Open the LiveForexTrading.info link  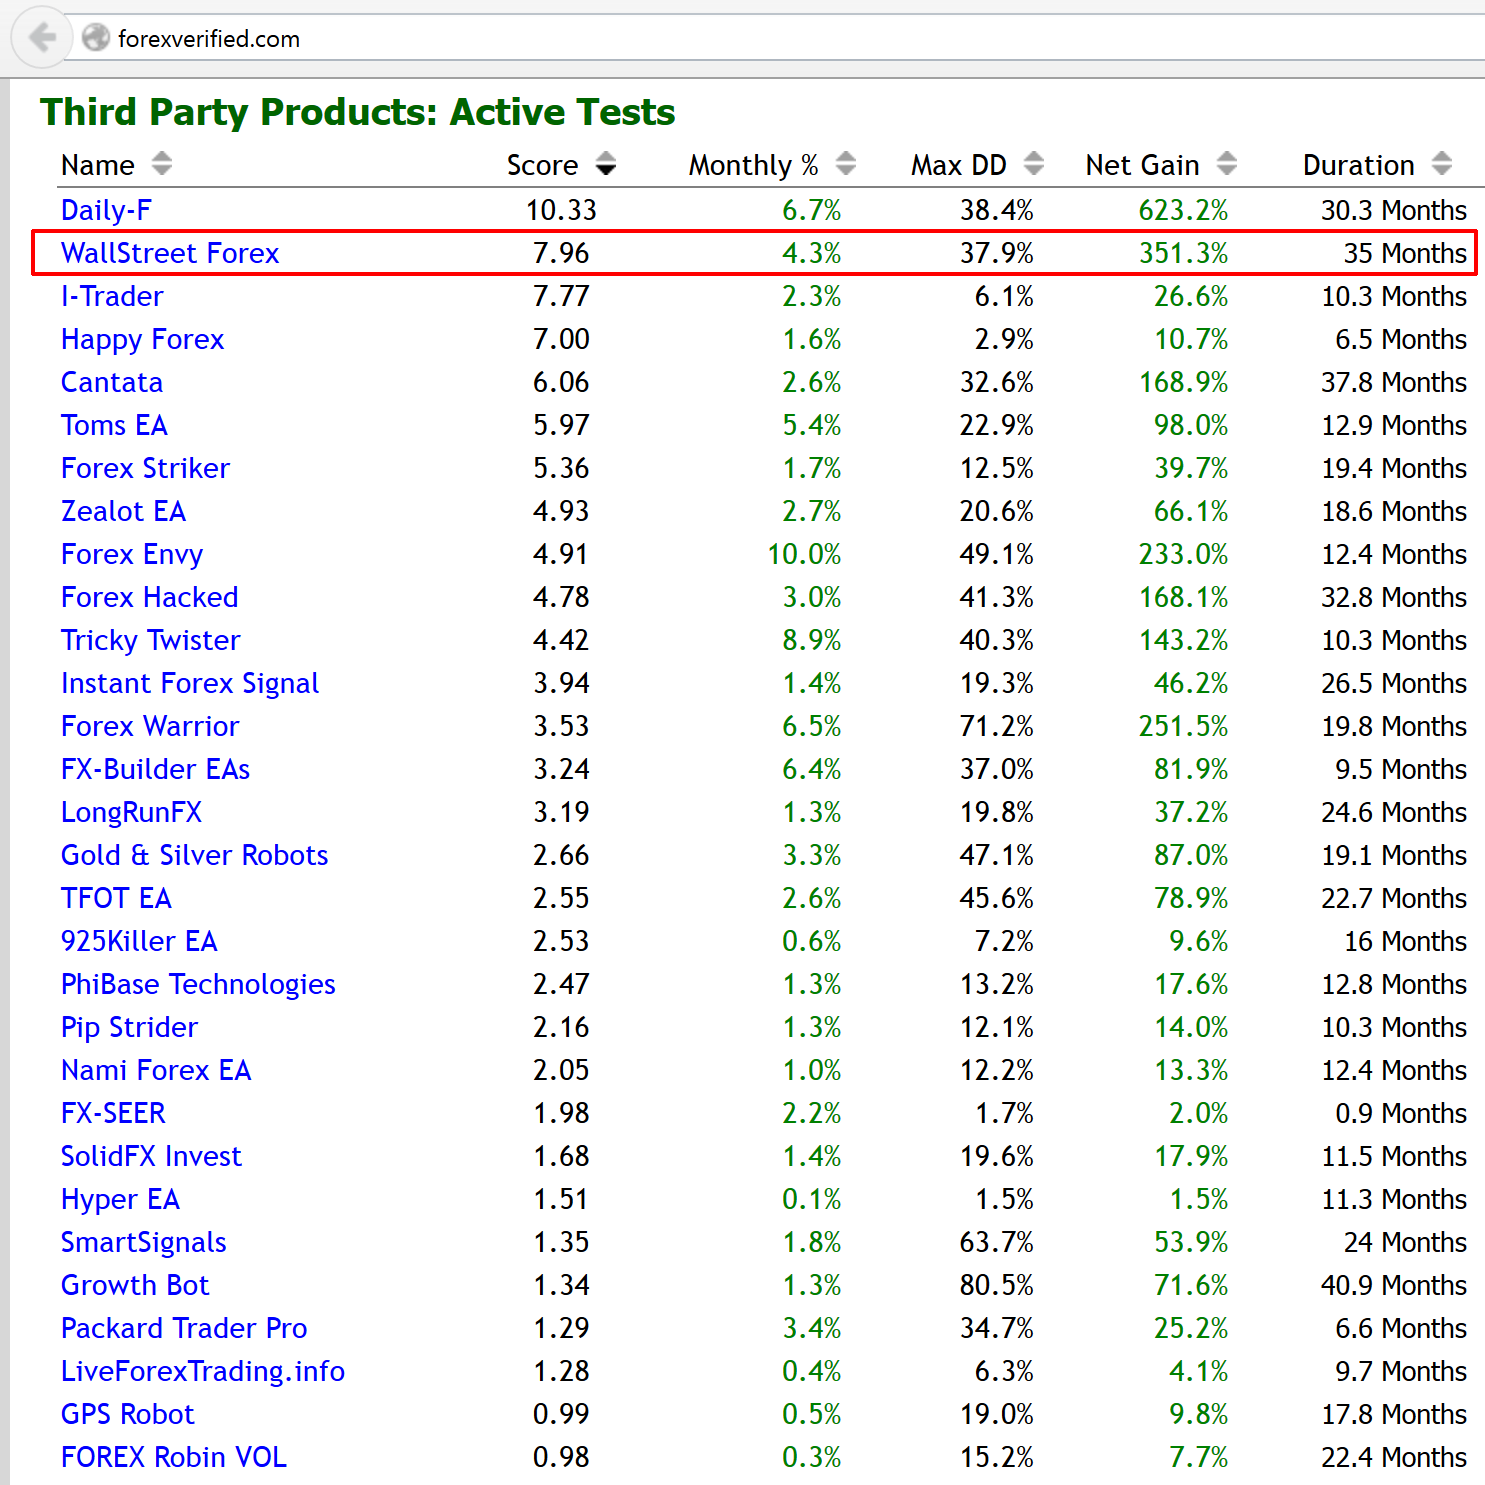(x=203, y=1371)
